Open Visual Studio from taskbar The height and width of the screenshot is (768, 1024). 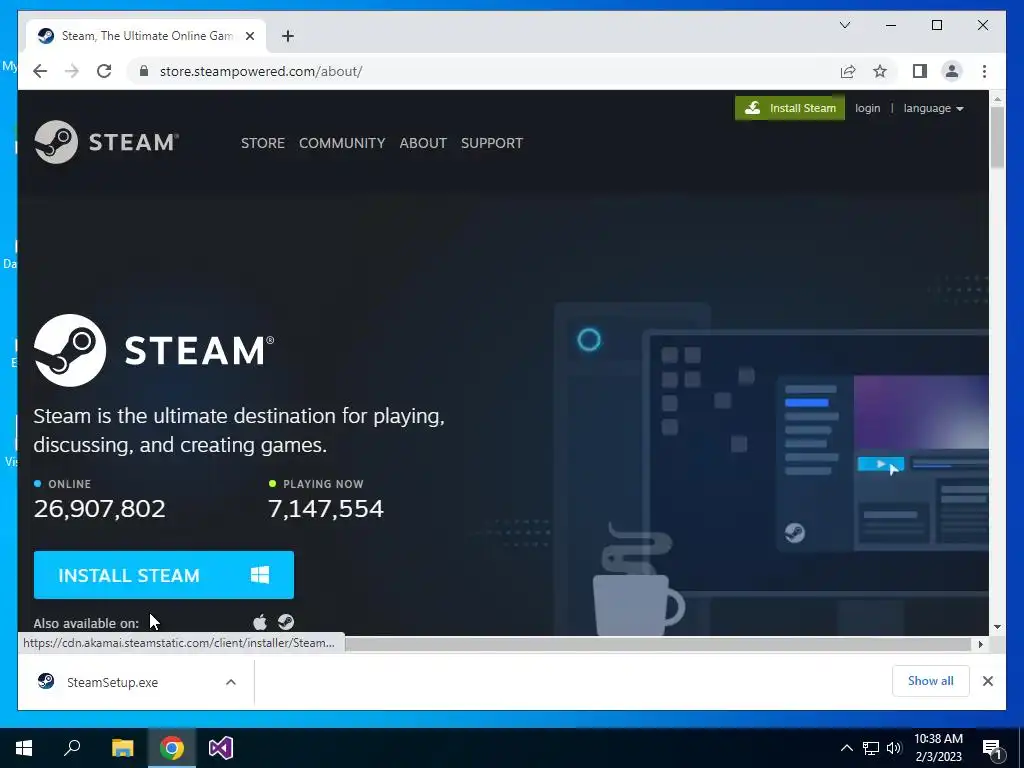point(221,748)
